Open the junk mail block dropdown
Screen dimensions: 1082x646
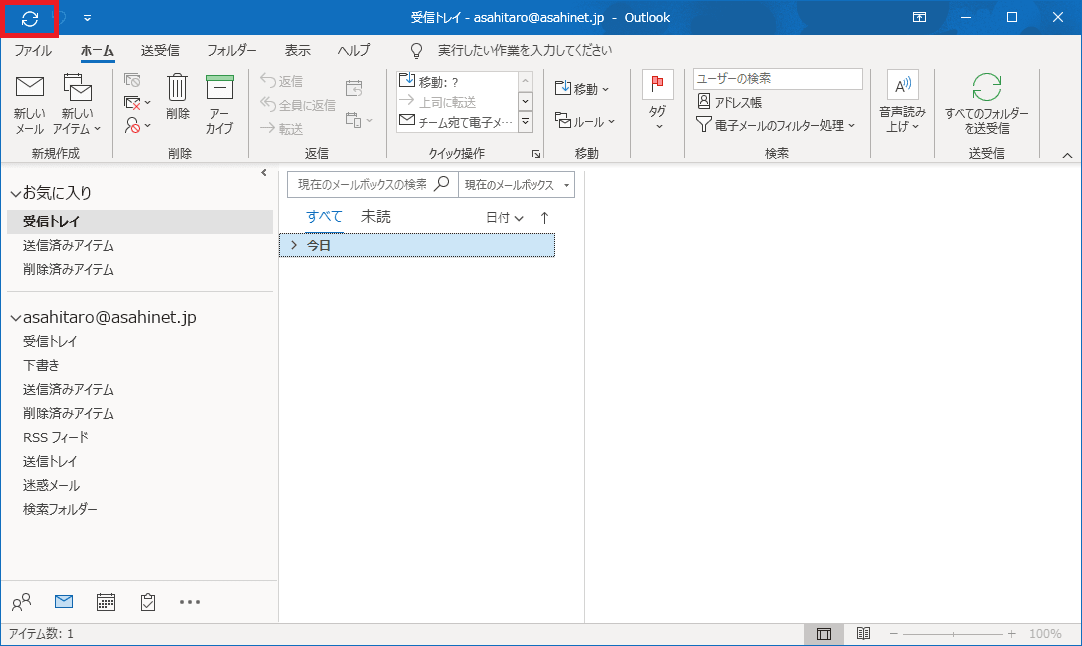pos(137,126)
